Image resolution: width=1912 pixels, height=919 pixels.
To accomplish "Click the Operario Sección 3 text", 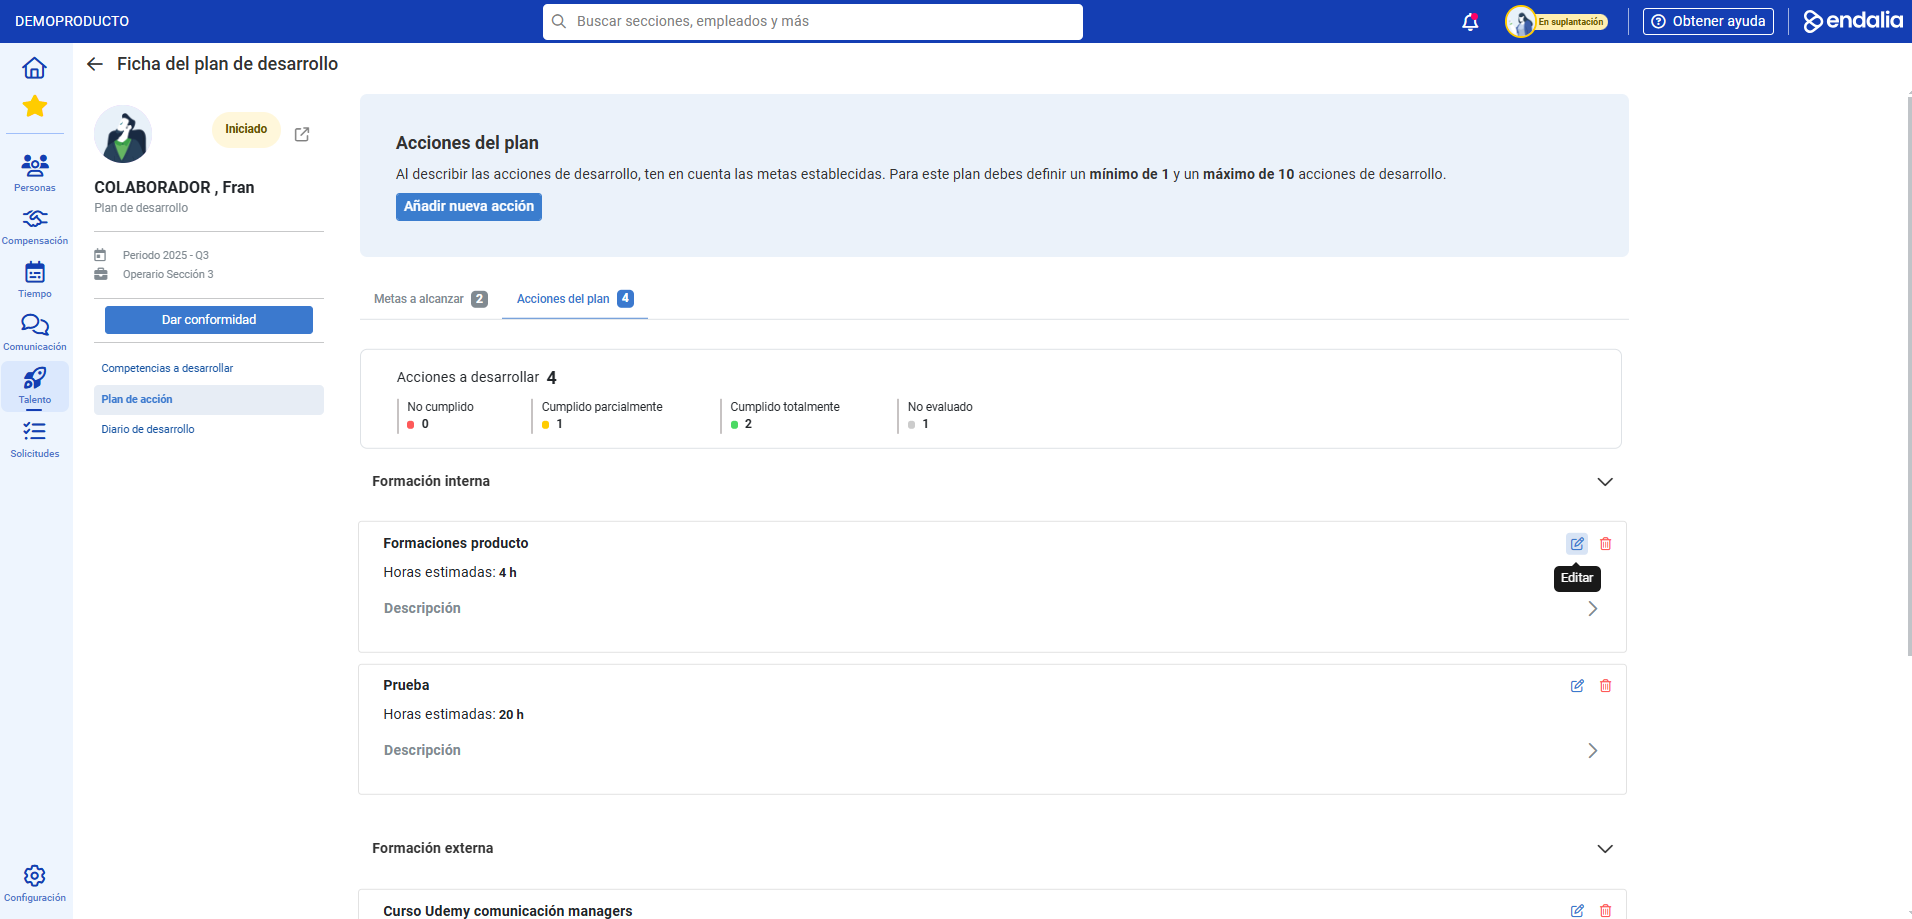I will 168,275.
